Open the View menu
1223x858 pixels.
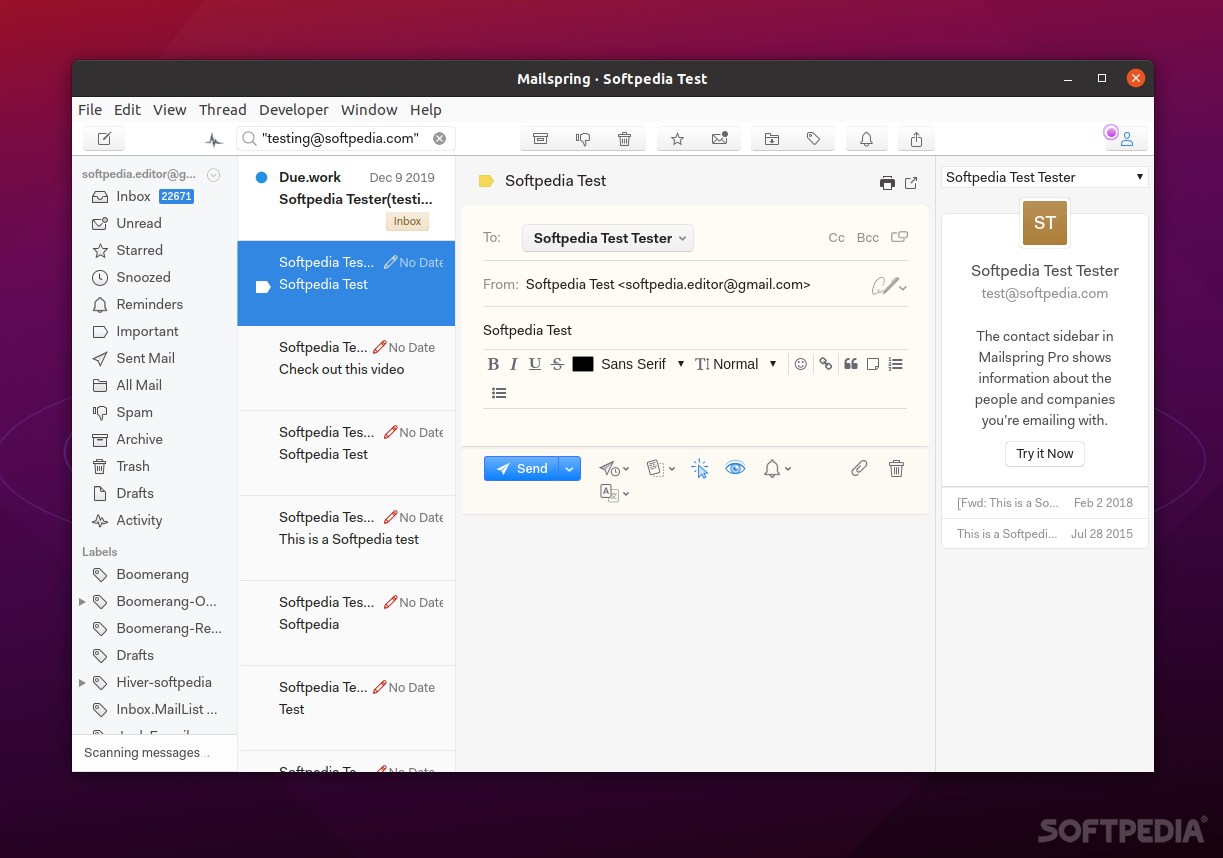pos(170,110)
